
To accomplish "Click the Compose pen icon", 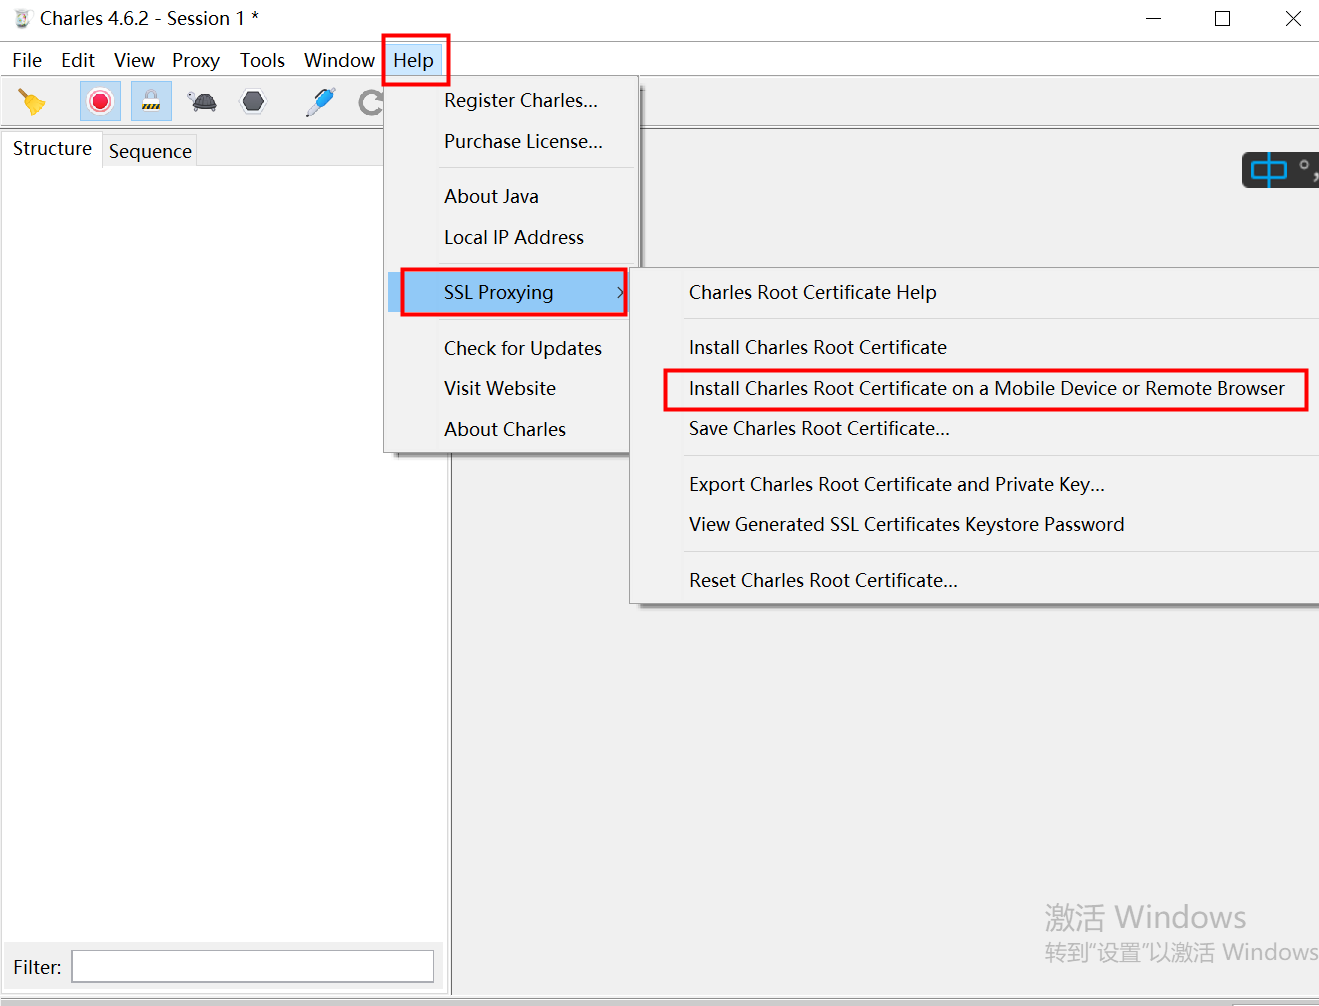I will click(x=321, y=101).
